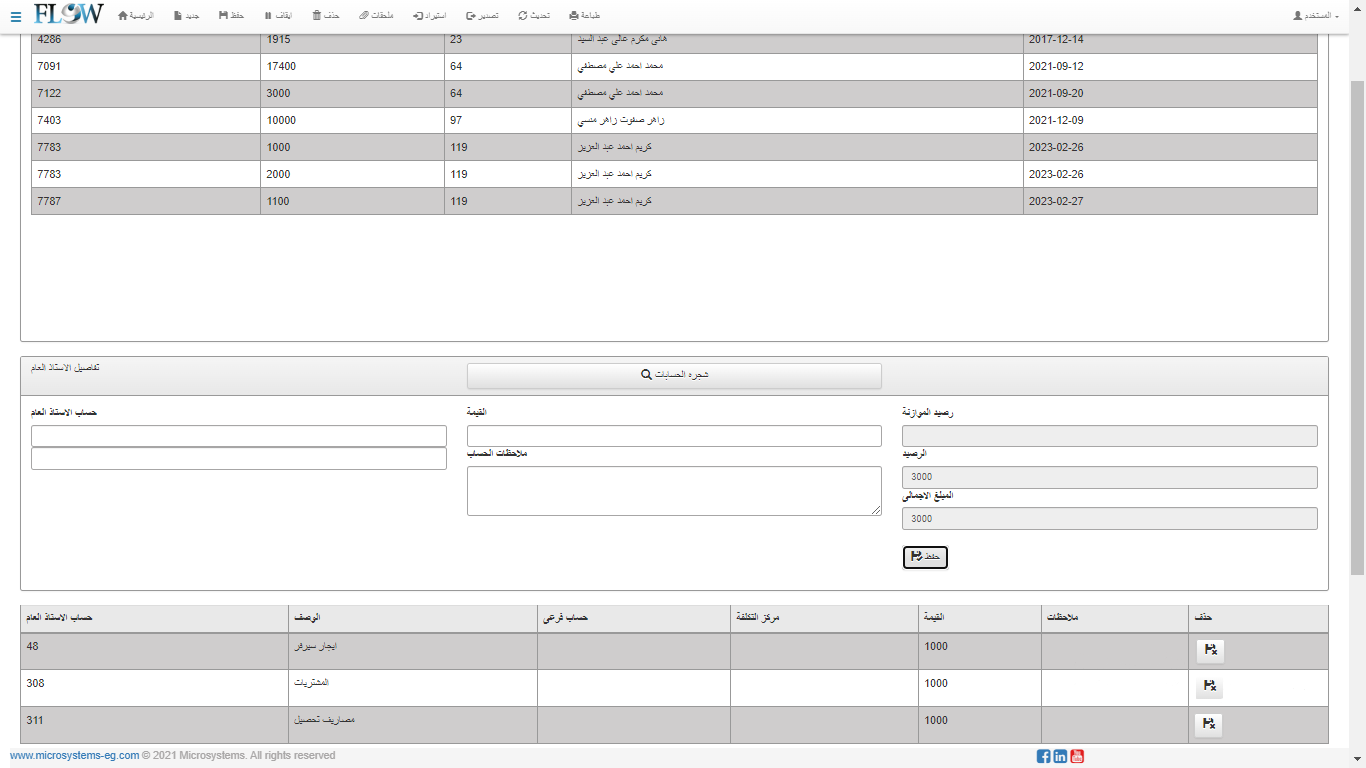Open the المستخدم user dropdown
Image resolution: width=1366 pixels, height=768 pixels.
click(1315, 16)
